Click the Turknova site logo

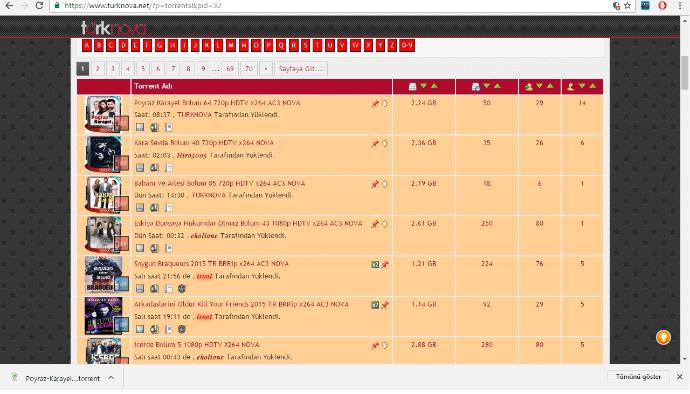click(114, 28)
